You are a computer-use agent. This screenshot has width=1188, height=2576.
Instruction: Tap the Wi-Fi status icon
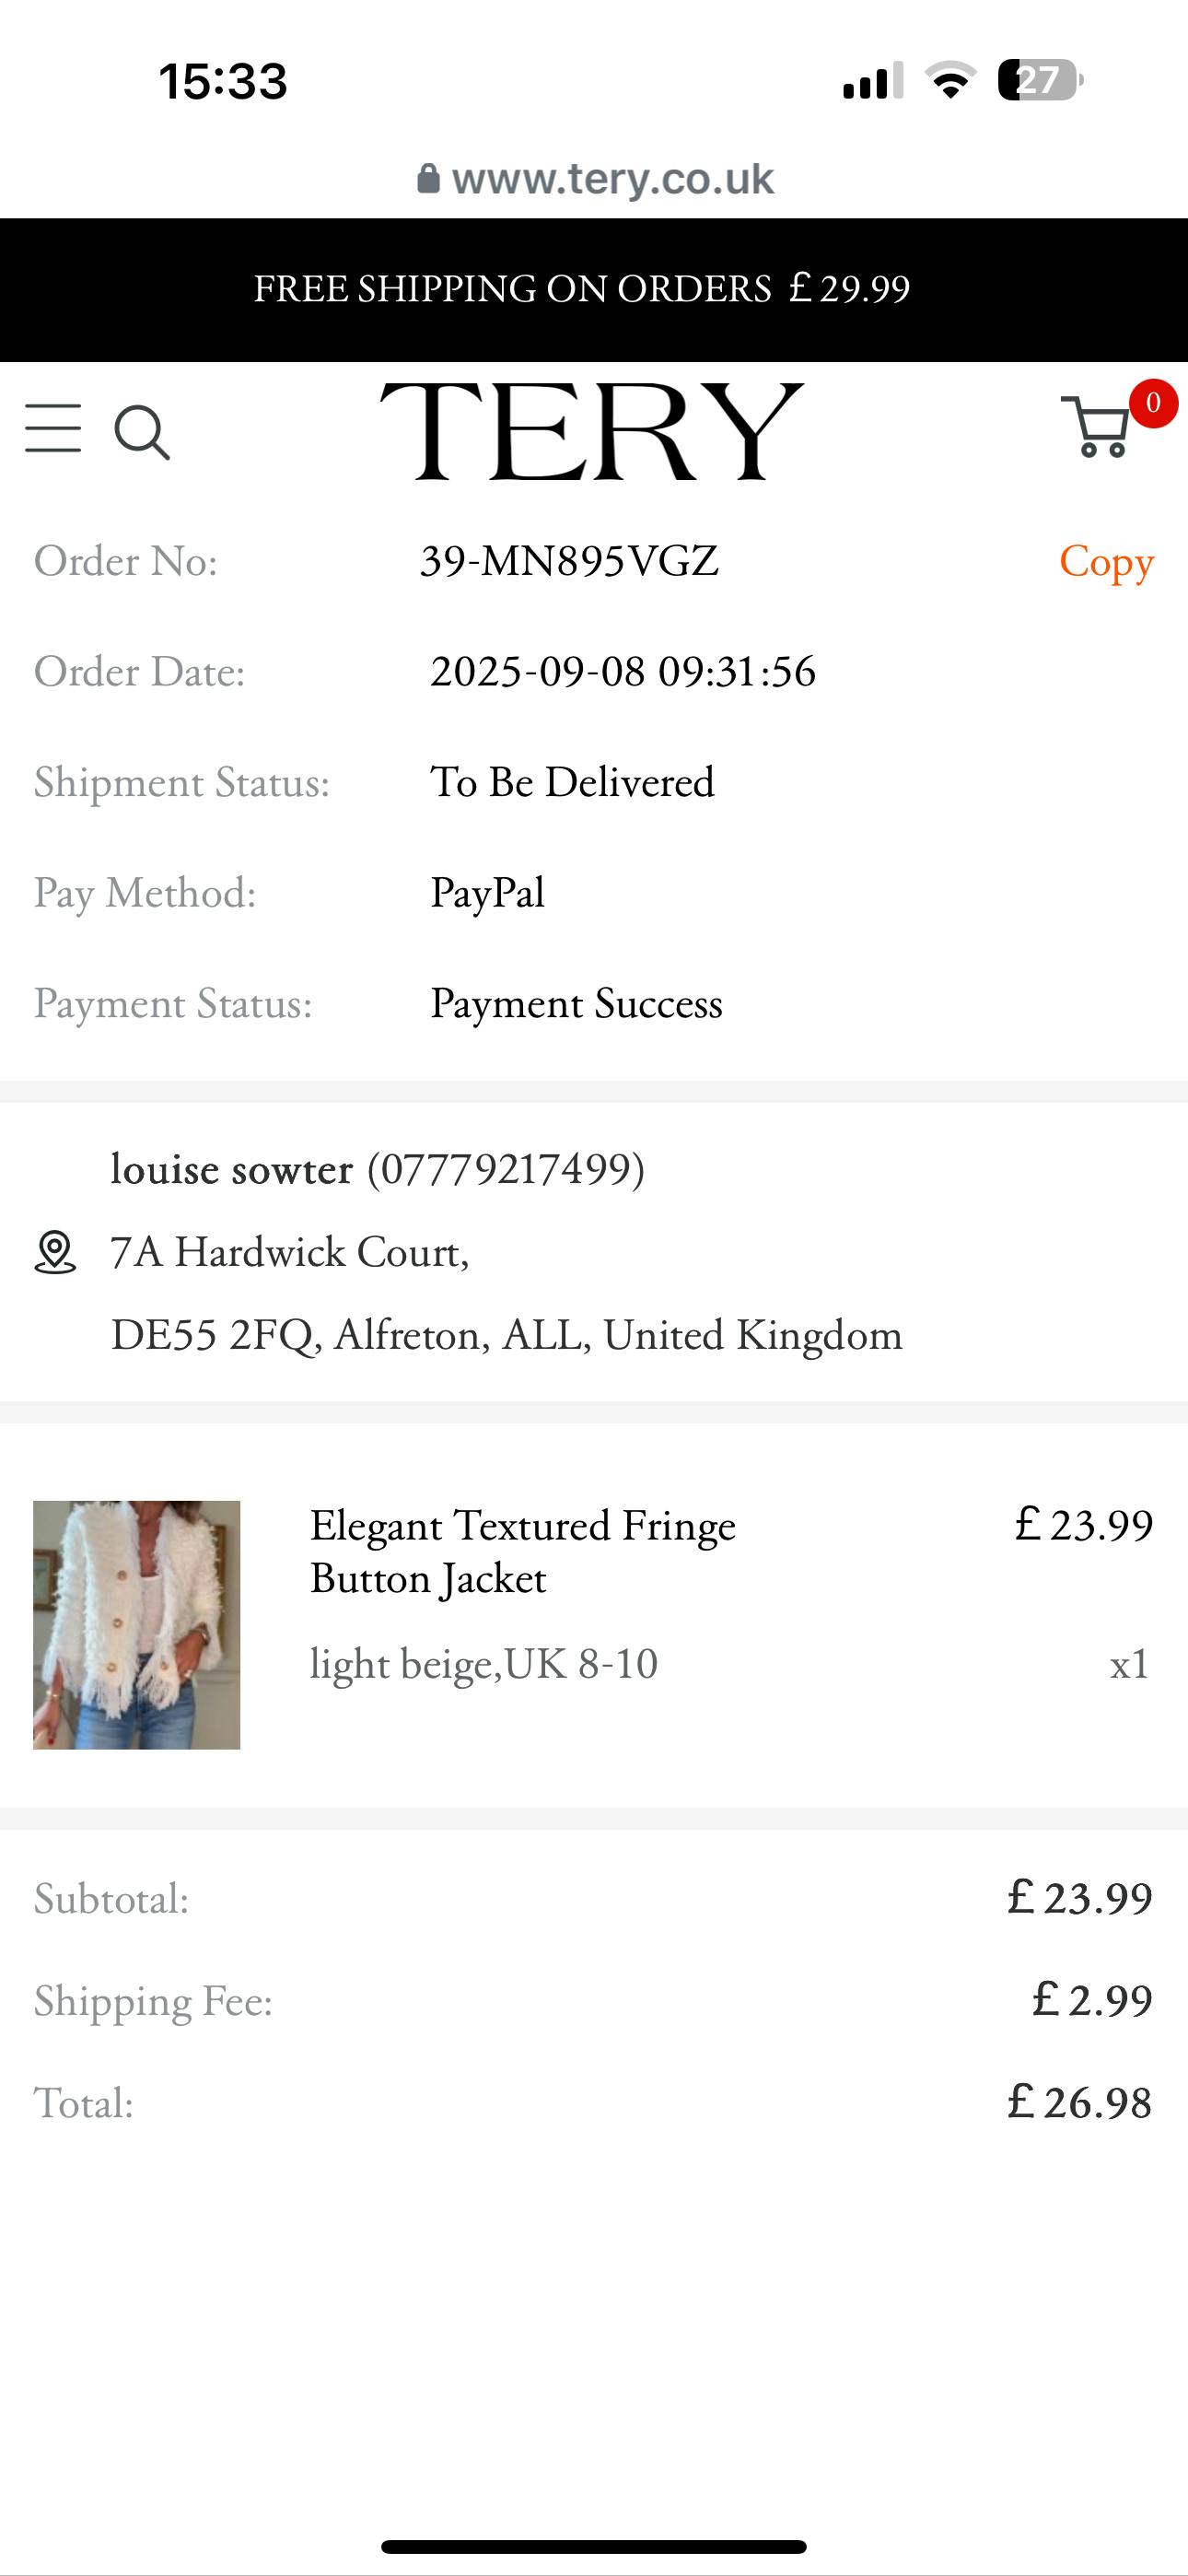[x=950, y=80]
